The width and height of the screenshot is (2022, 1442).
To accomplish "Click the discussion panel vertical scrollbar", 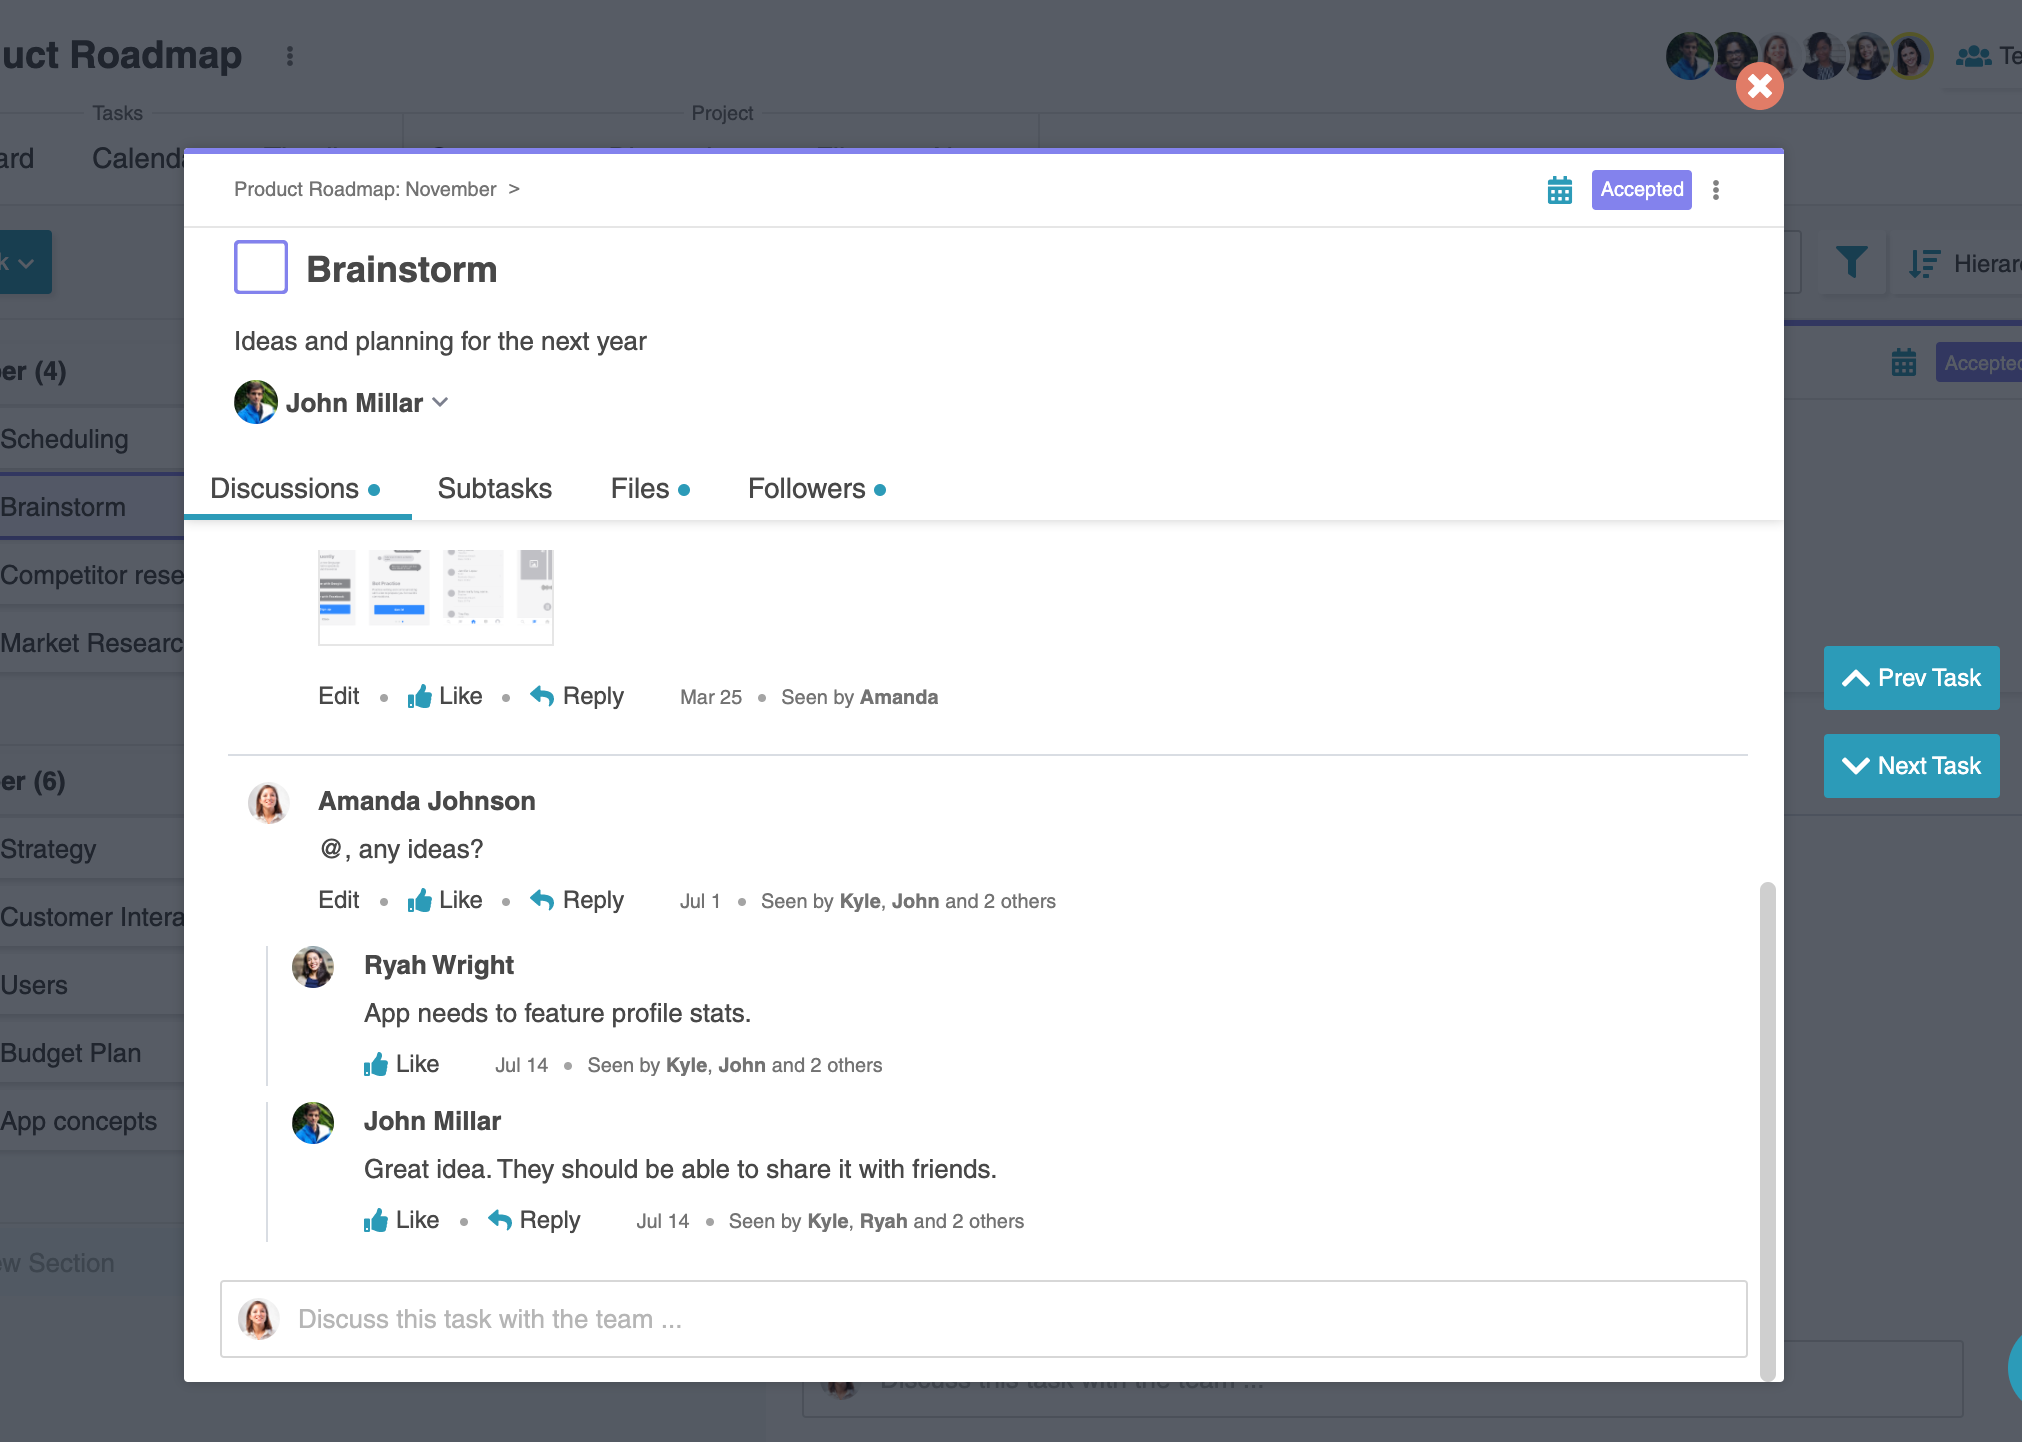I will [1767, 1130].
